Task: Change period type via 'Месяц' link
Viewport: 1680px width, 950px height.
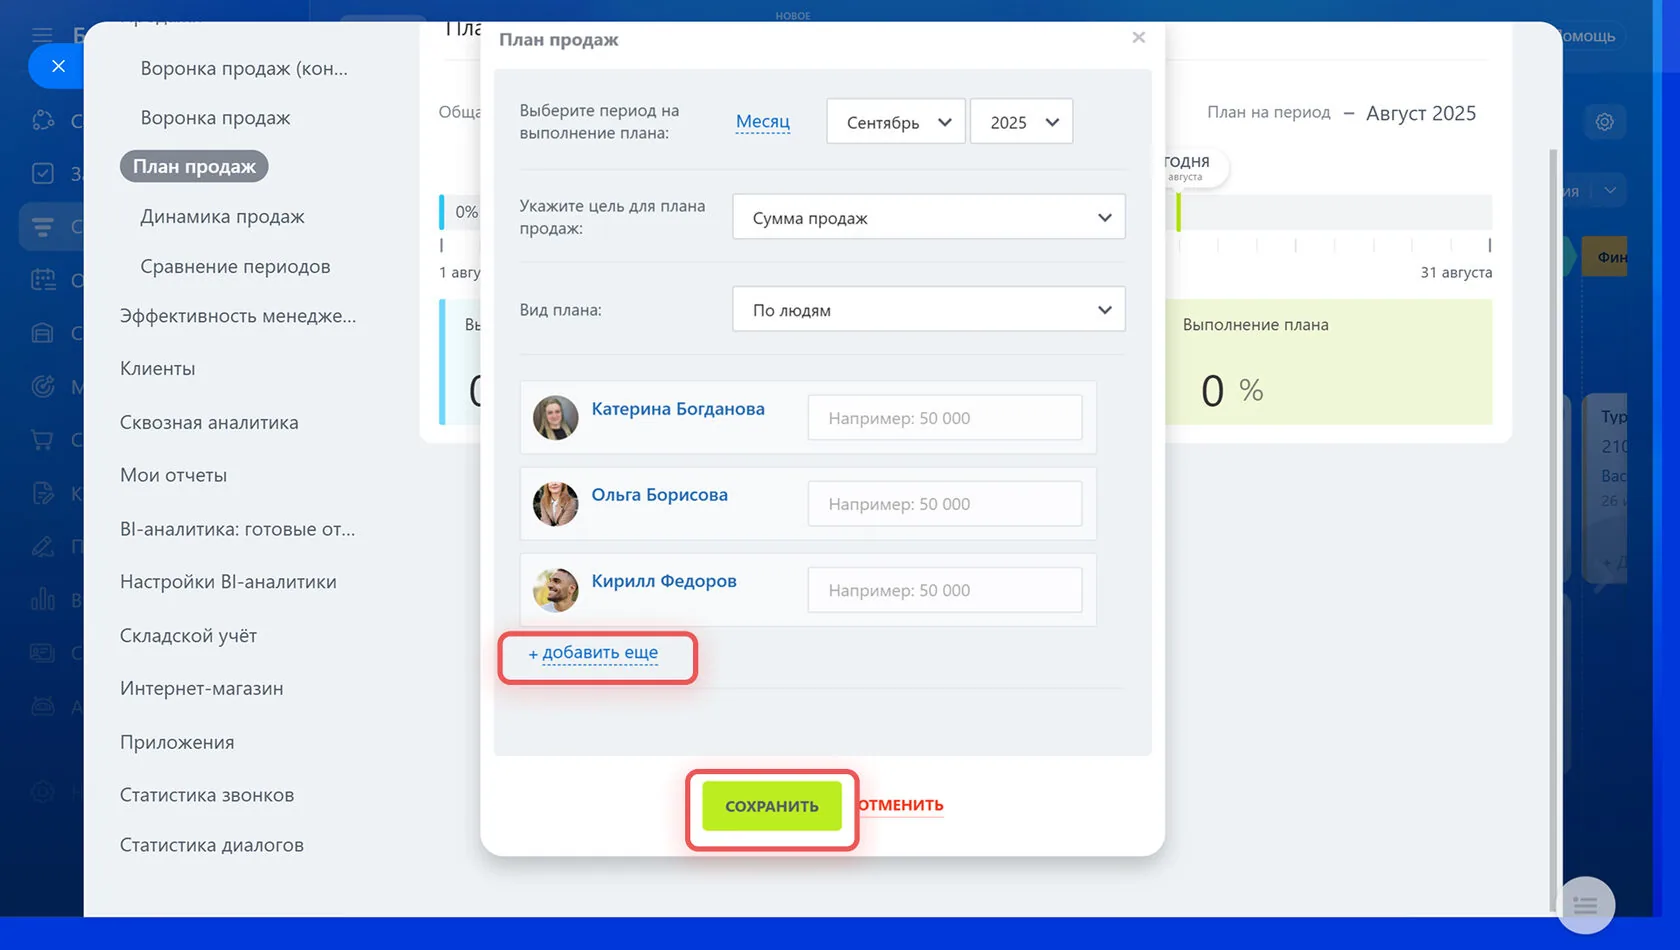Action: coord(763,122)
